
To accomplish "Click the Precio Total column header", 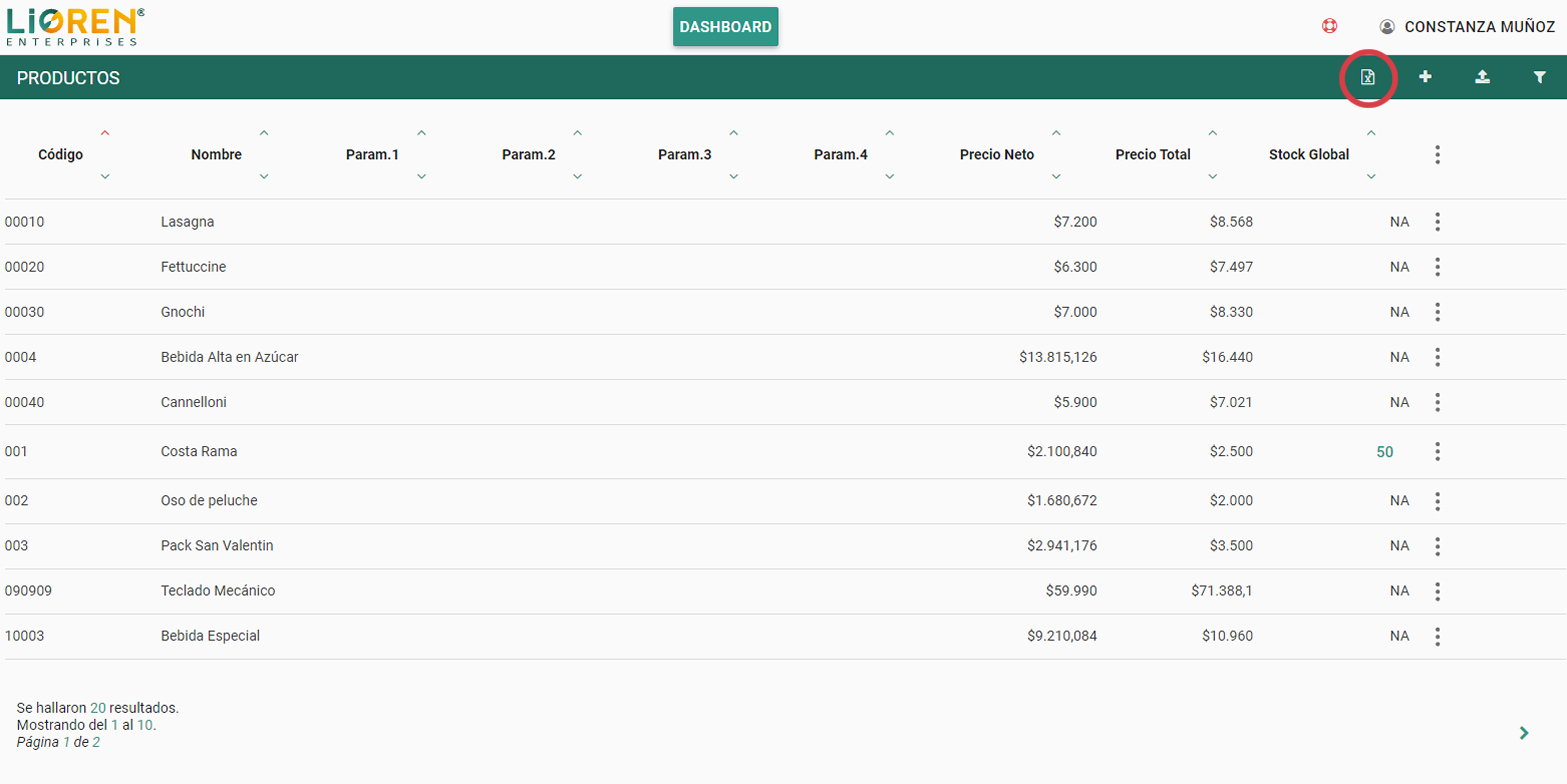I will pos(1153,155).
